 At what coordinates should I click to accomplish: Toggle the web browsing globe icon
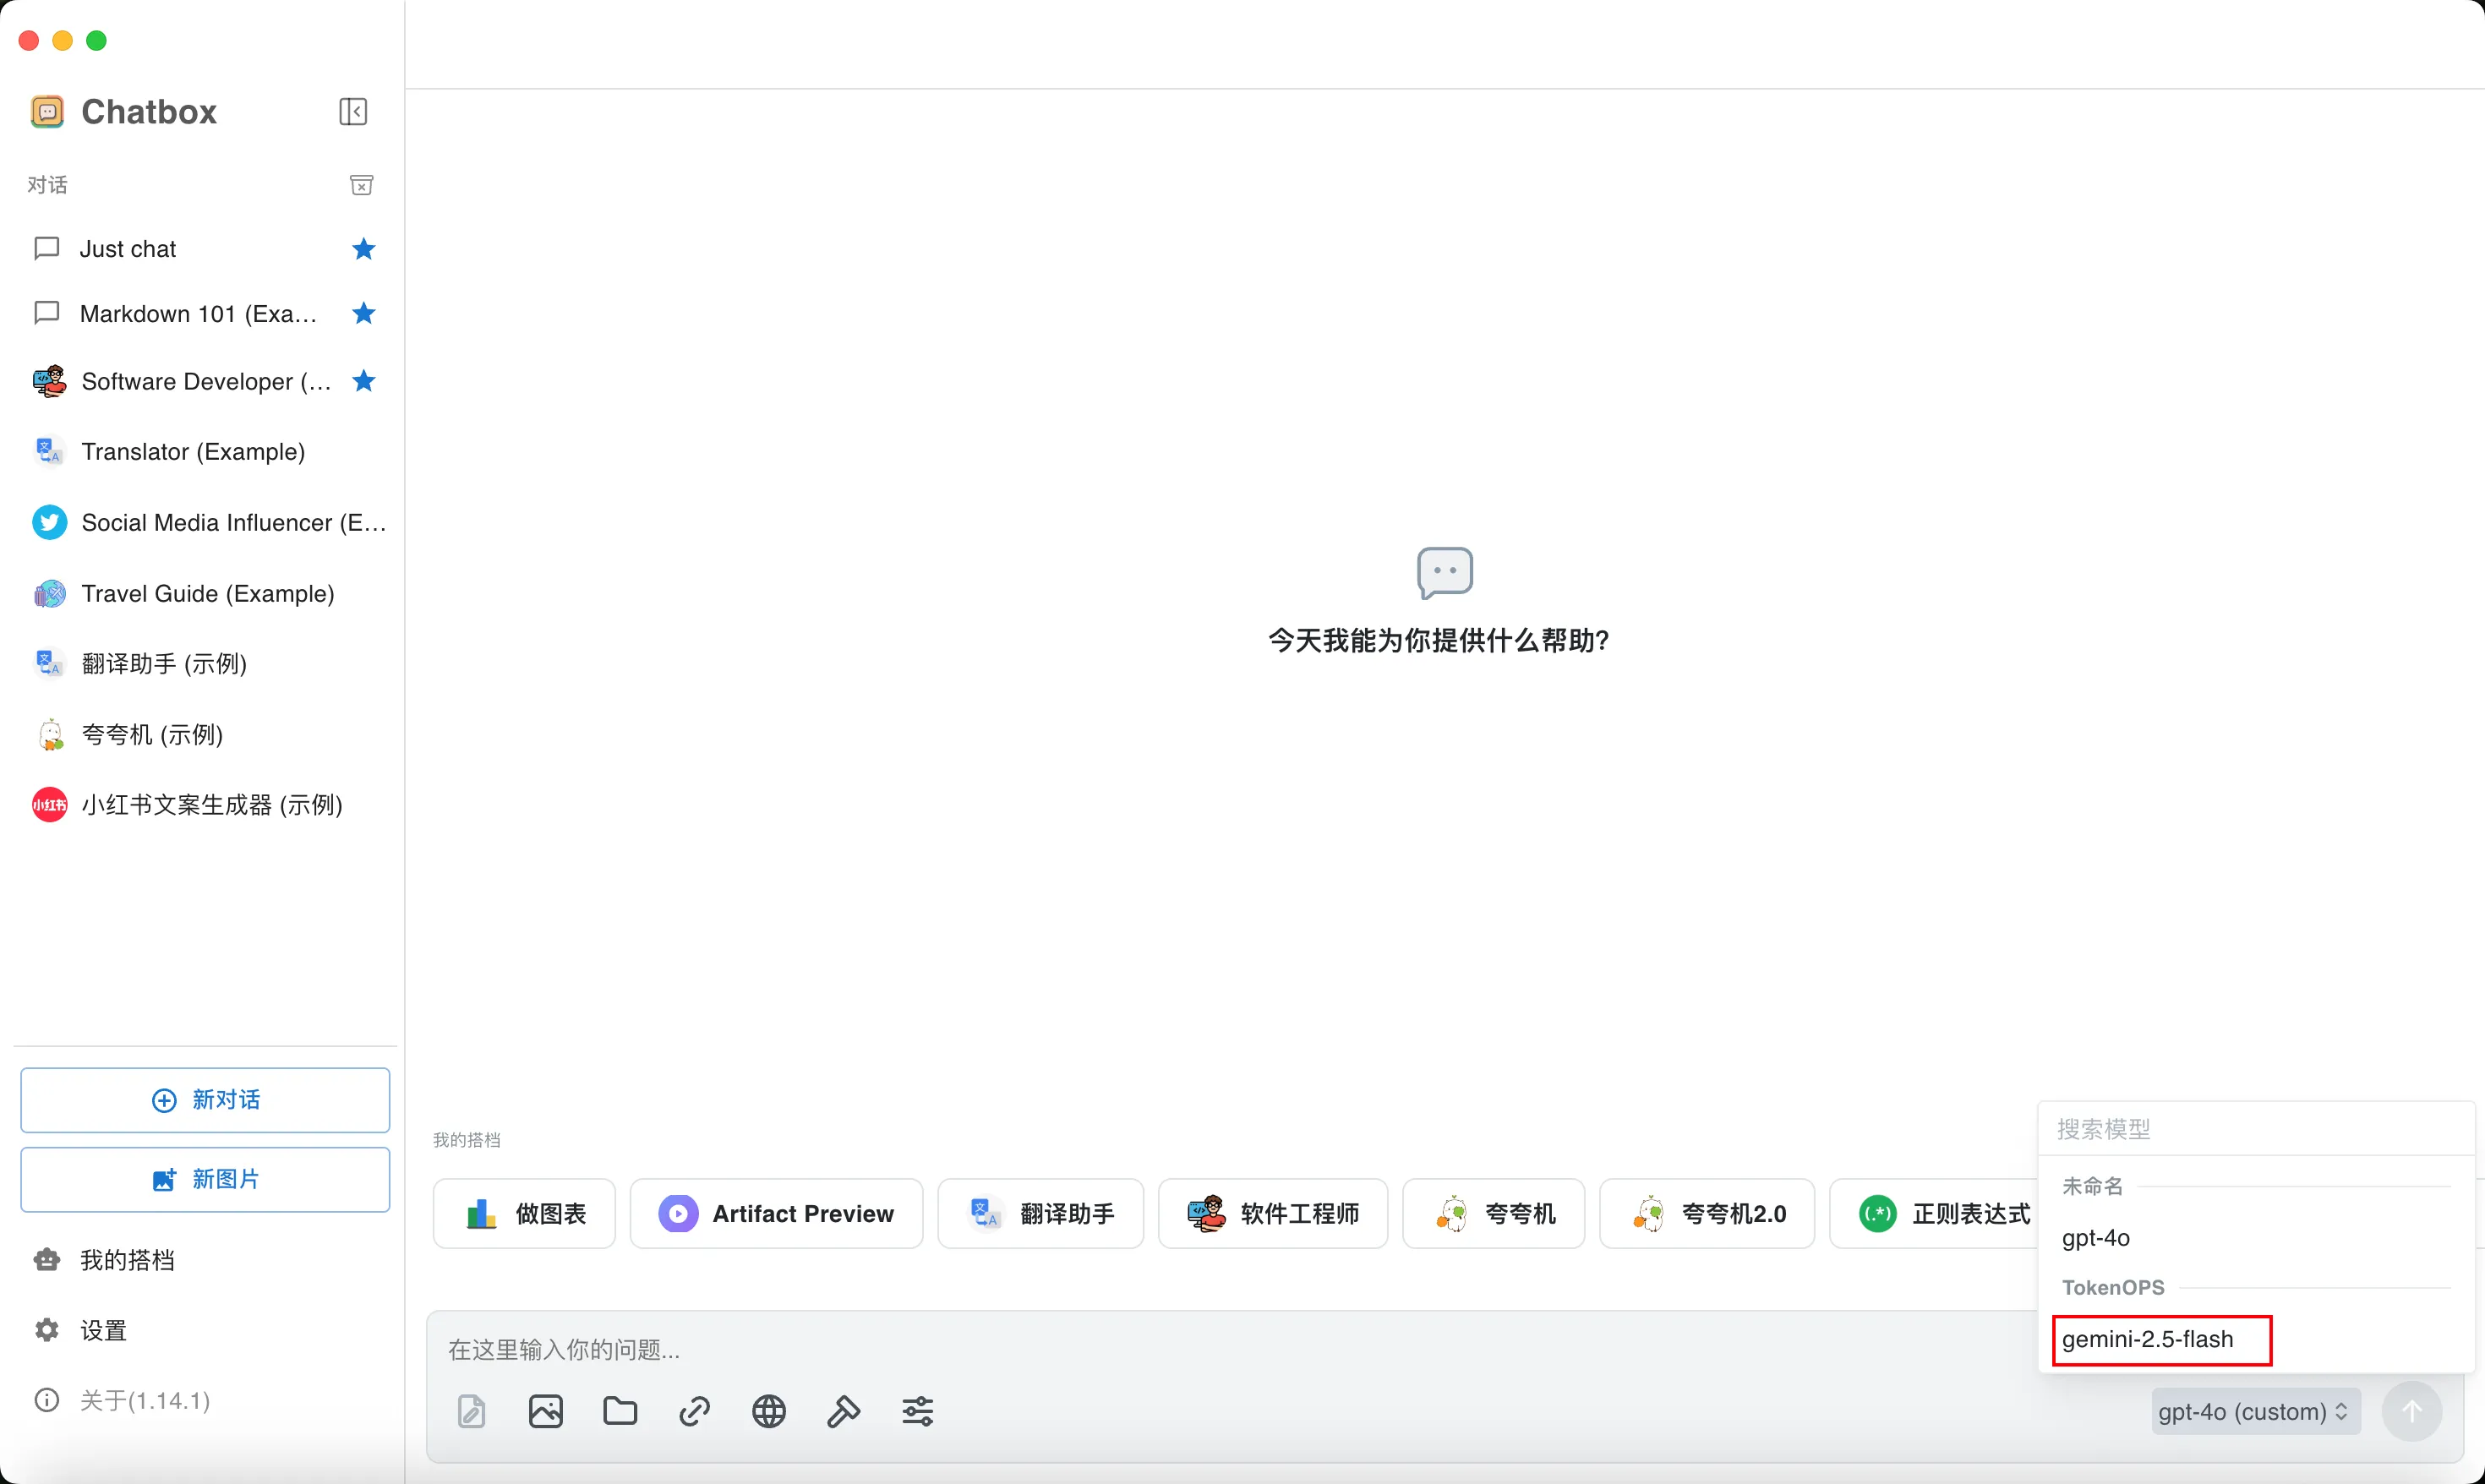pos(769,1411)
